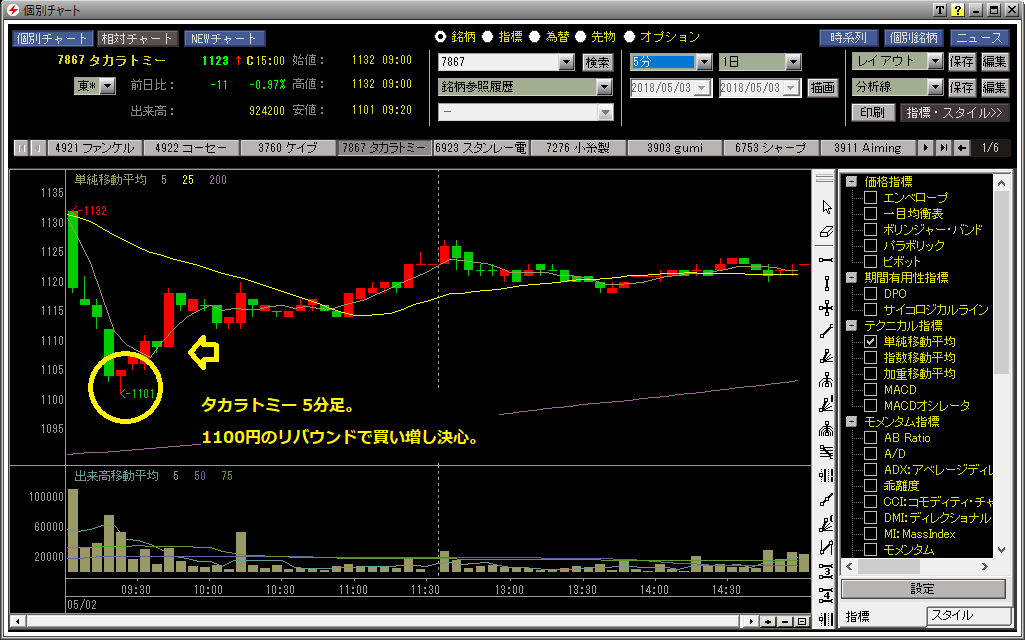Open help with the question mark icon
1025x640 pixels.
pyautogui.click(x=958, y=10)
